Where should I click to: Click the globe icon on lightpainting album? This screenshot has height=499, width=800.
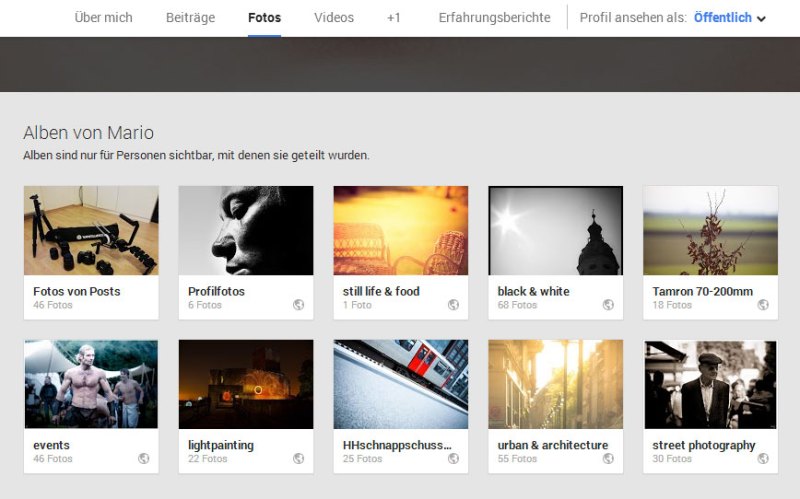tap(298, 459)
